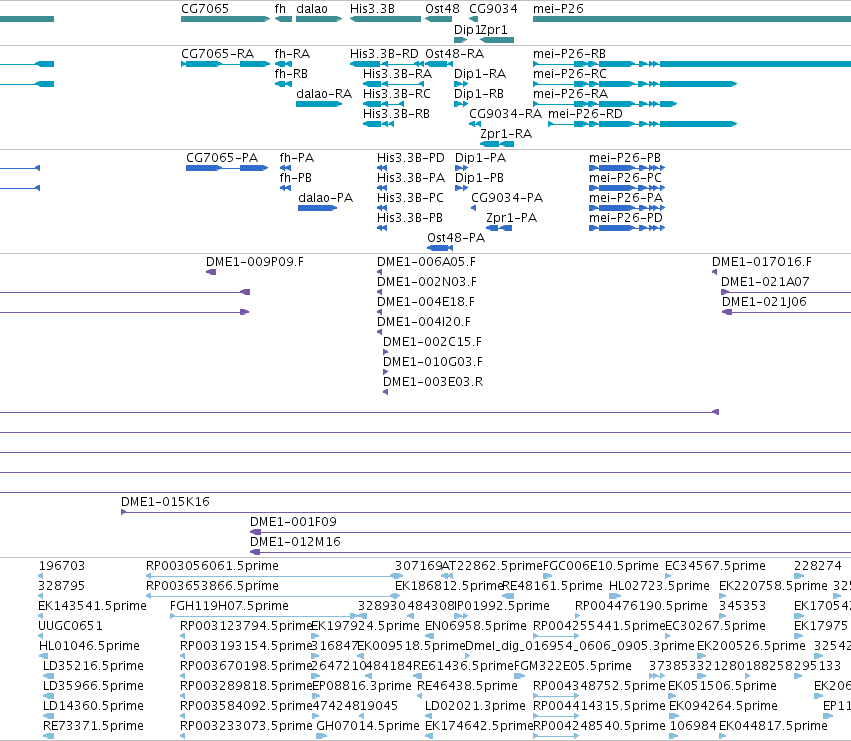The image size is (851, 741).
Task: Click the fh-PA protein label
Action: (296, 158)
